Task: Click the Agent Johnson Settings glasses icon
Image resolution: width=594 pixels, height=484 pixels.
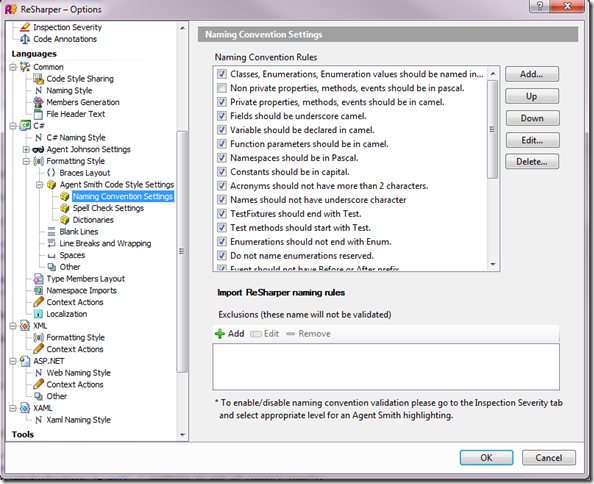Action: tap(38, 150)
